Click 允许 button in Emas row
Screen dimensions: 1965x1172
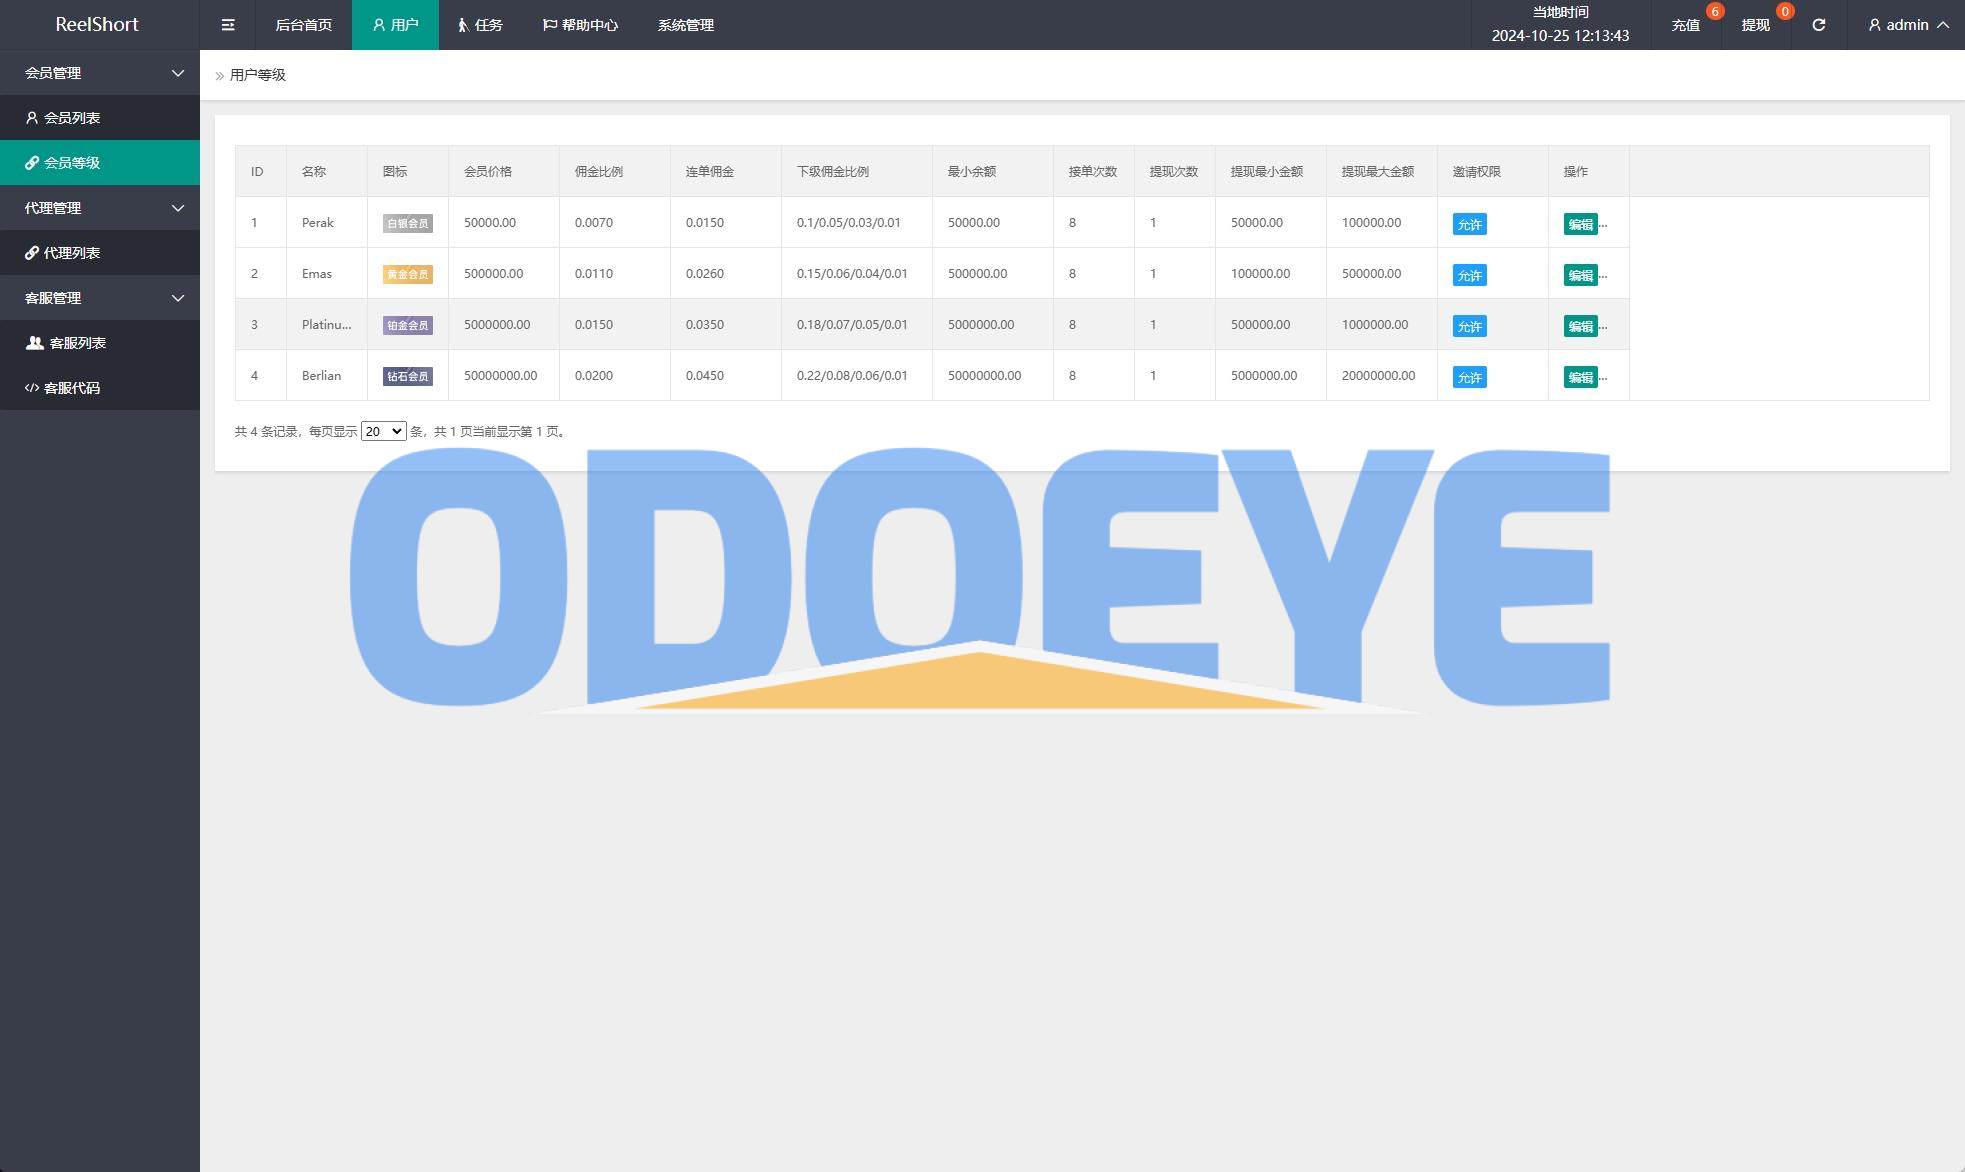pos(1469,275)
